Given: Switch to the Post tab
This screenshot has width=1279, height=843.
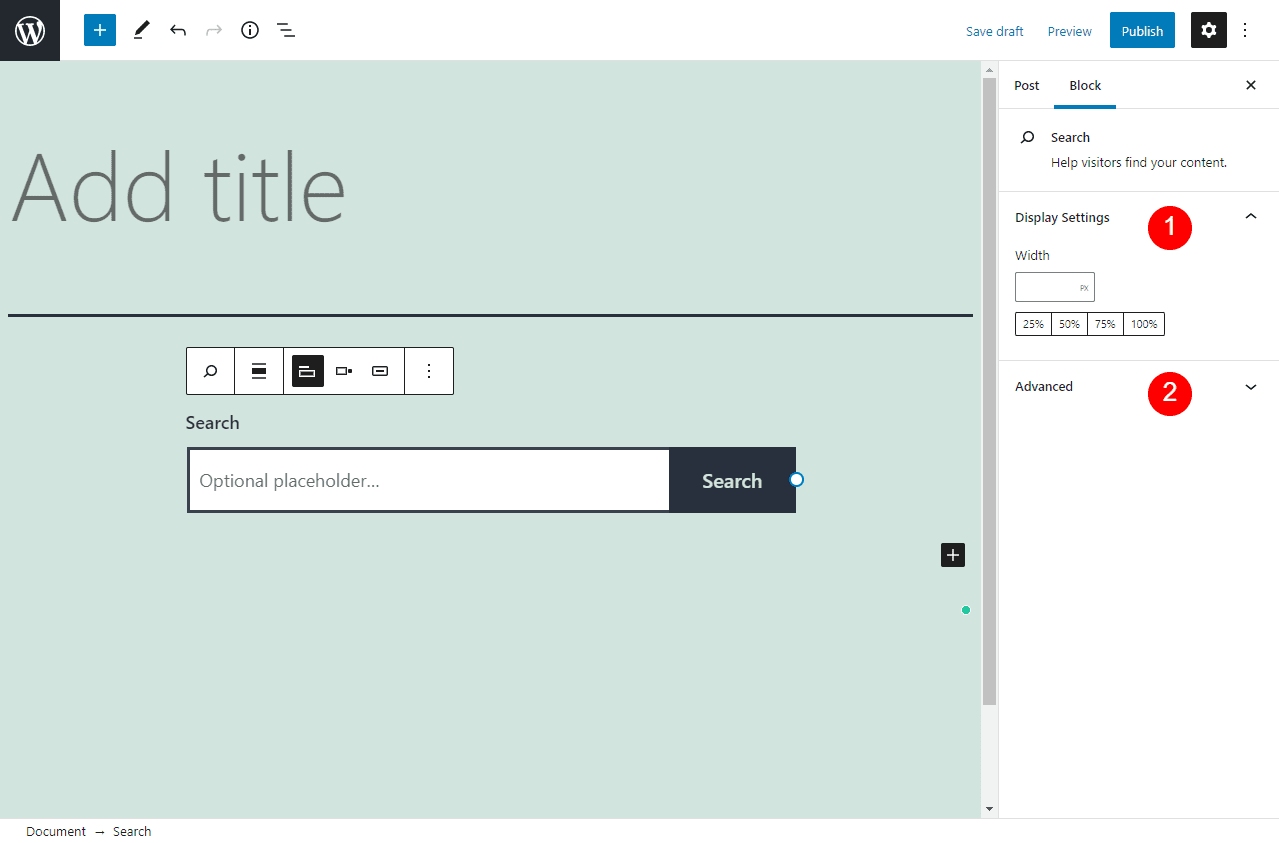Looking at the screenshot, I should (x=1027, y=86).
